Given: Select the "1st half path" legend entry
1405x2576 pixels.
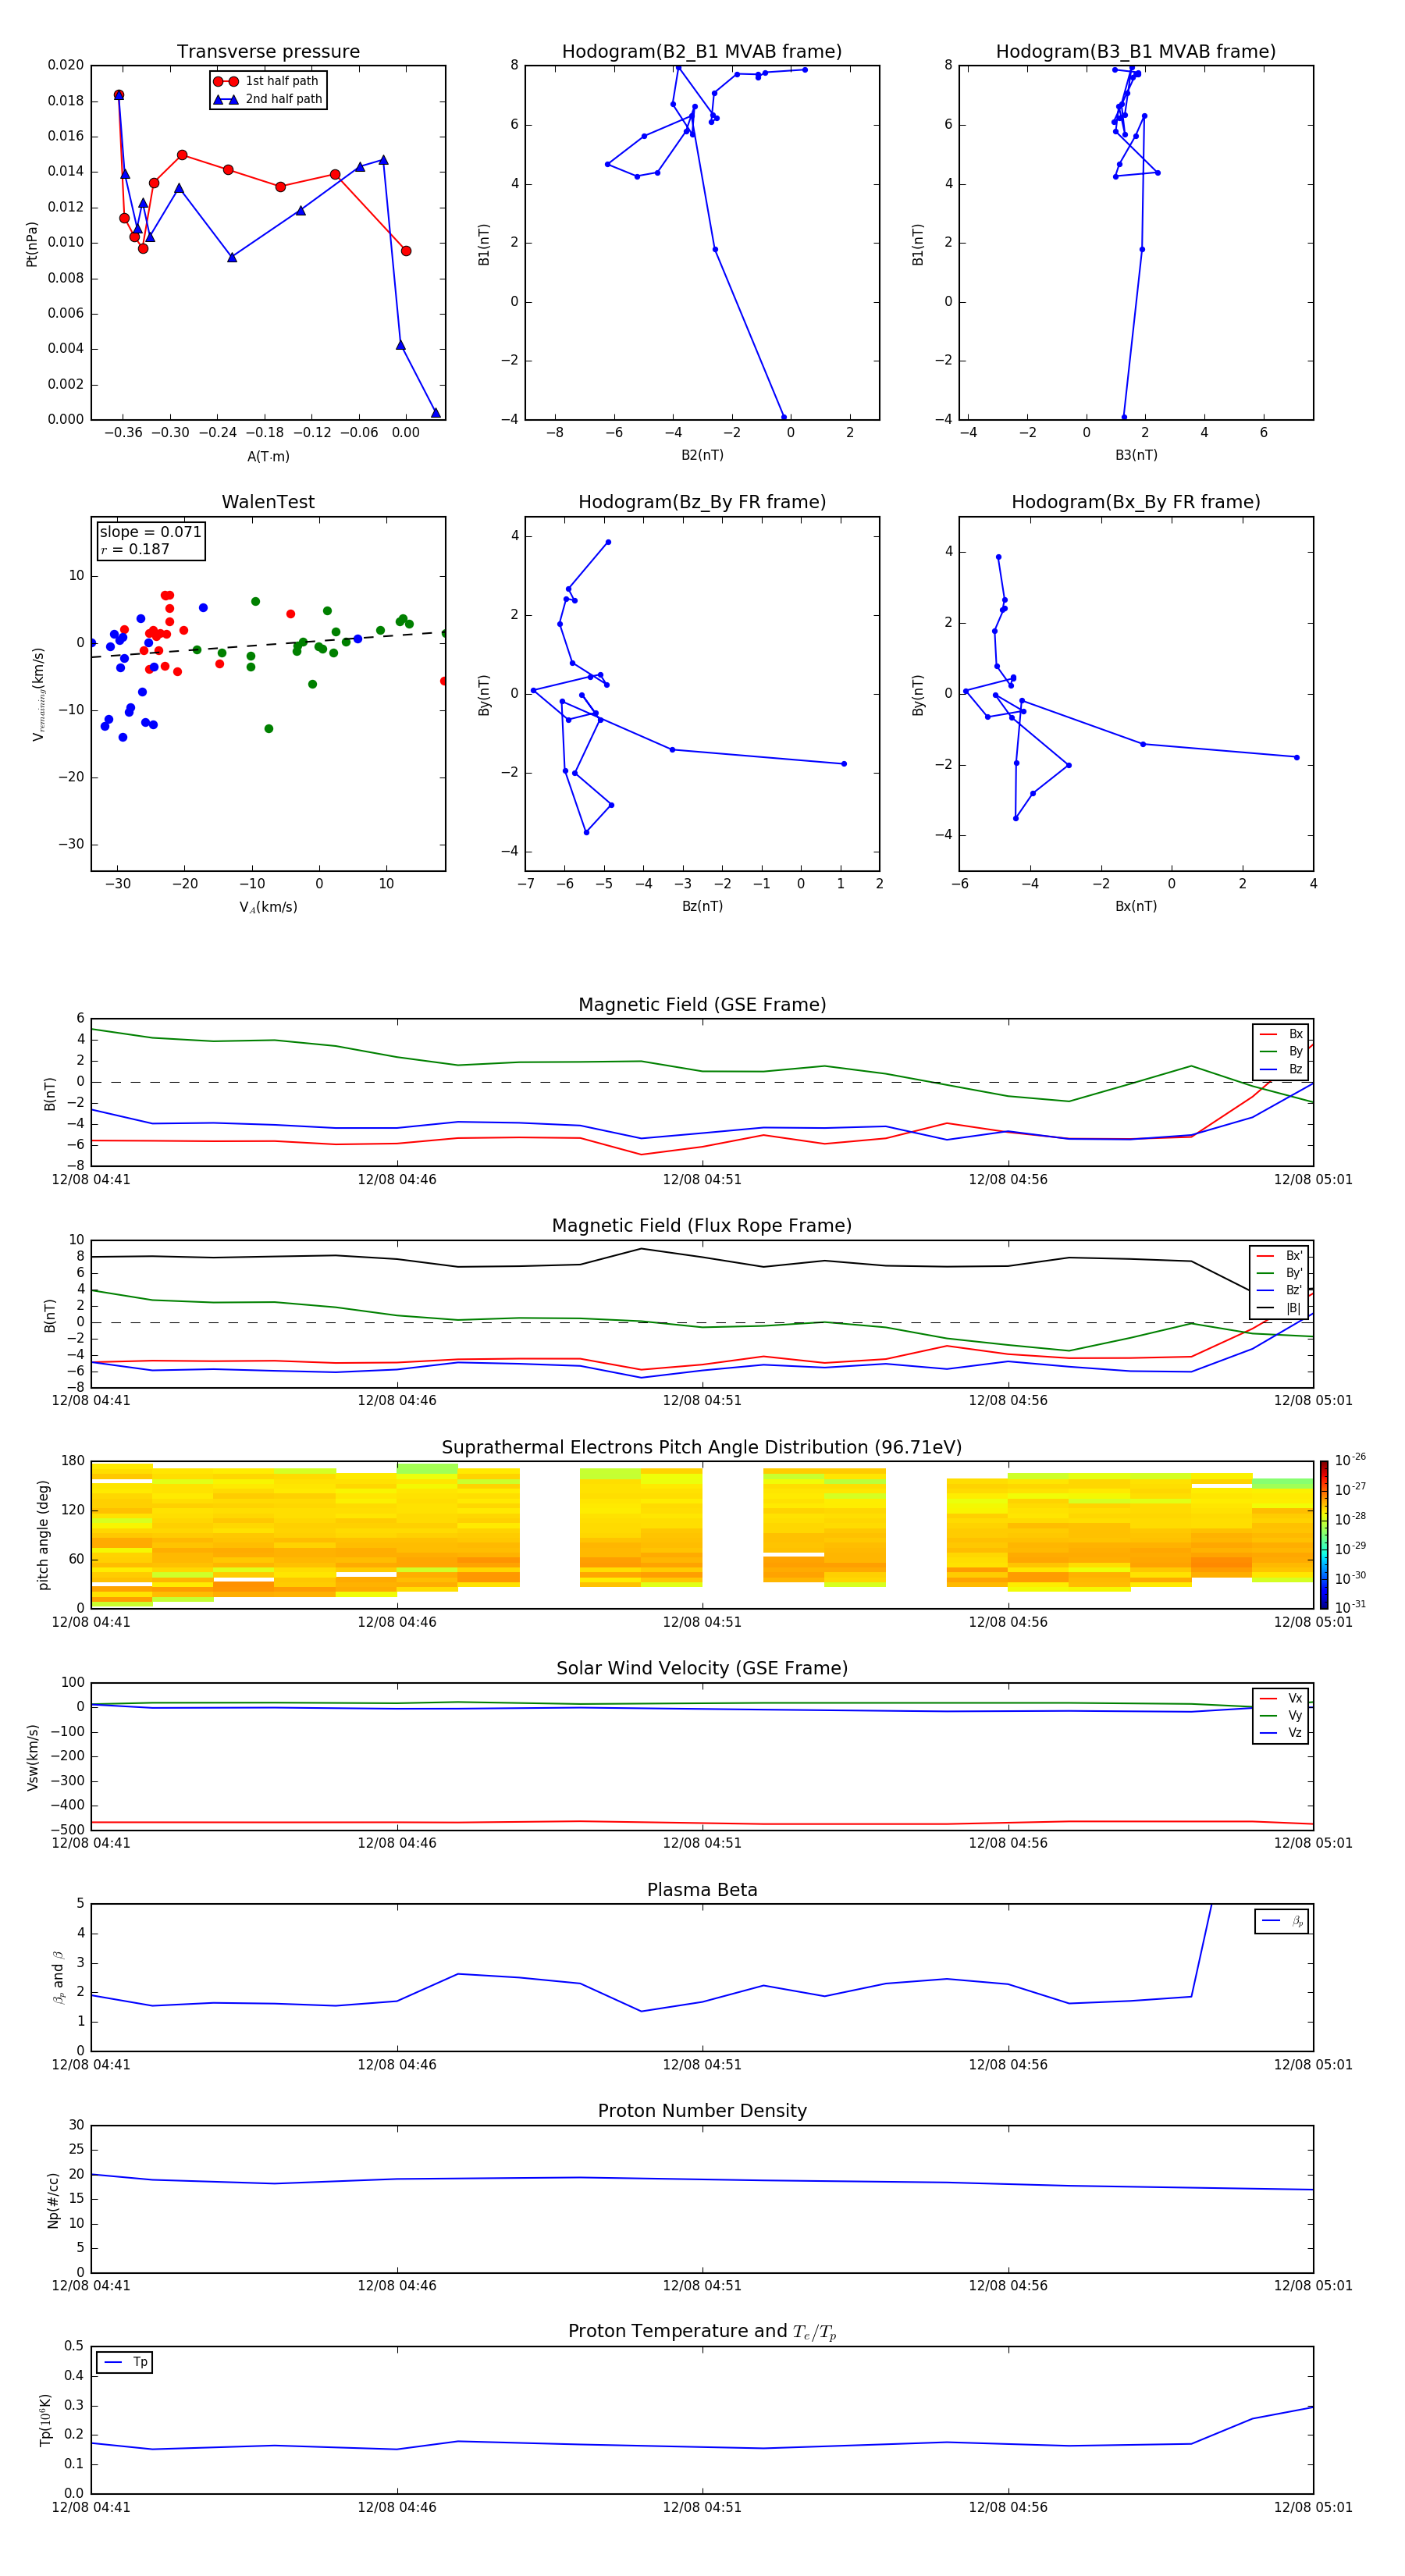Looking at the screenshot, I should (x=266, y=81).
